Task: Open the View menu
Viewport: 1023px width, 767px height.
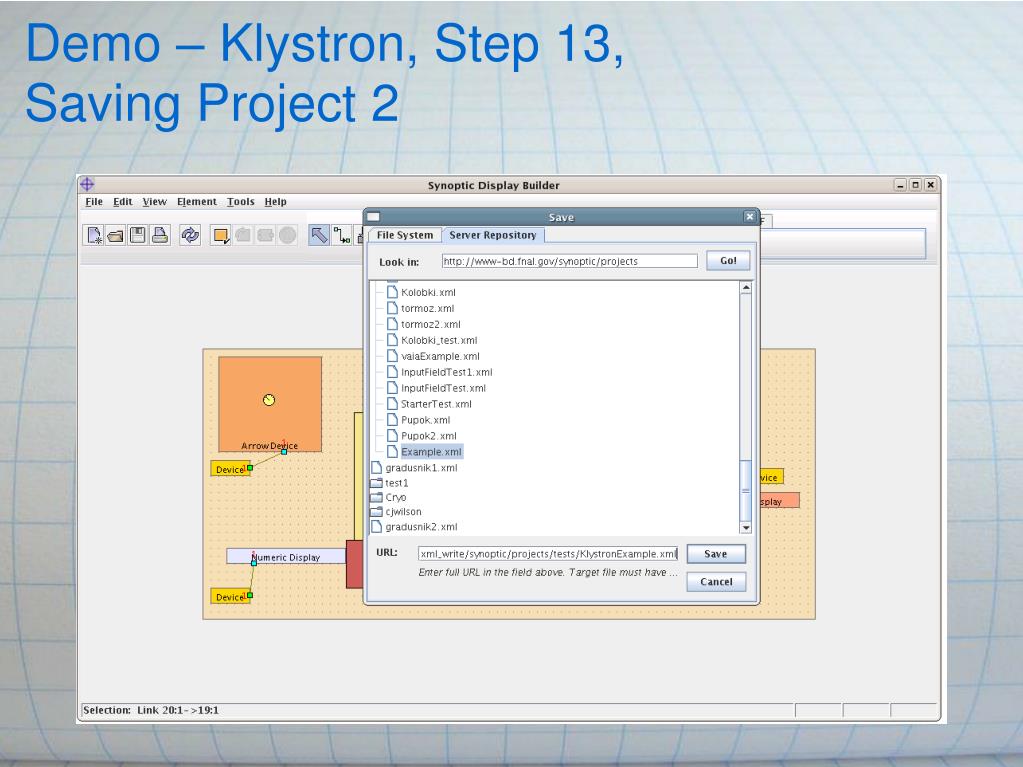Action: 155,202
